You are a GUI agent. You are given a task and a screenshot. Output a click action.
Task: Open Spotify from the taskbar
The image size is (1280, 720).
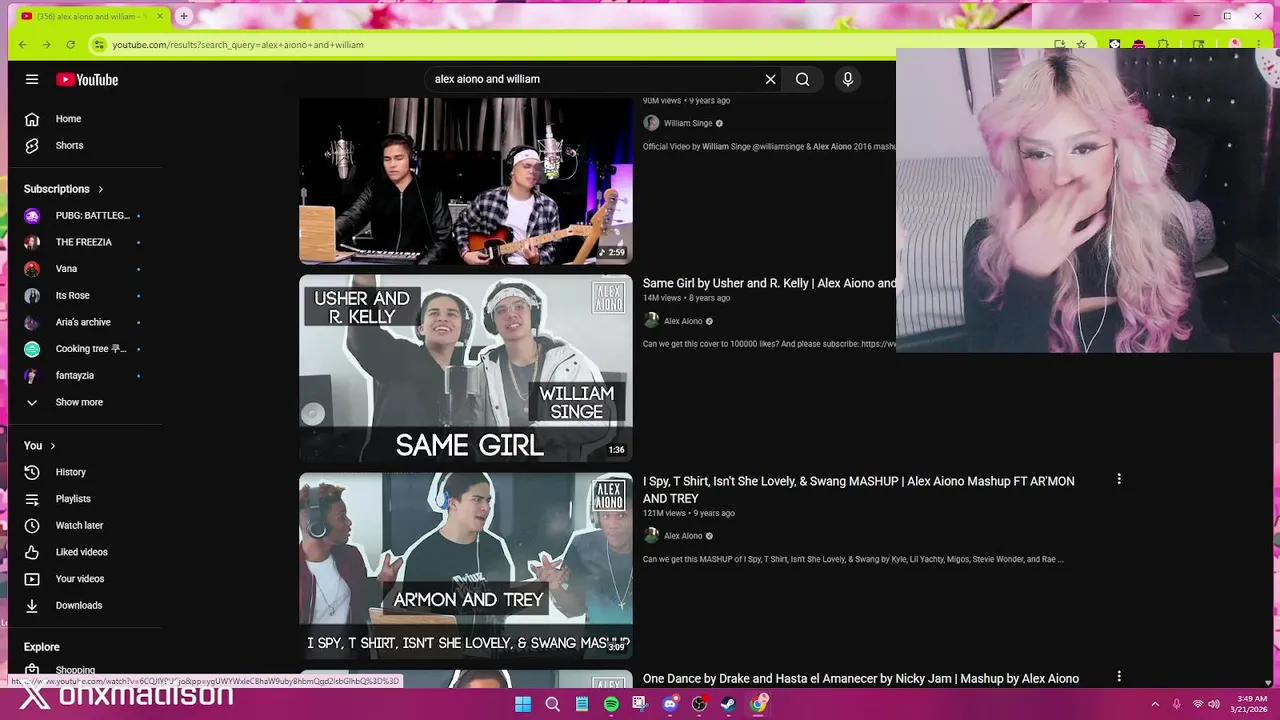coord(611,704)
